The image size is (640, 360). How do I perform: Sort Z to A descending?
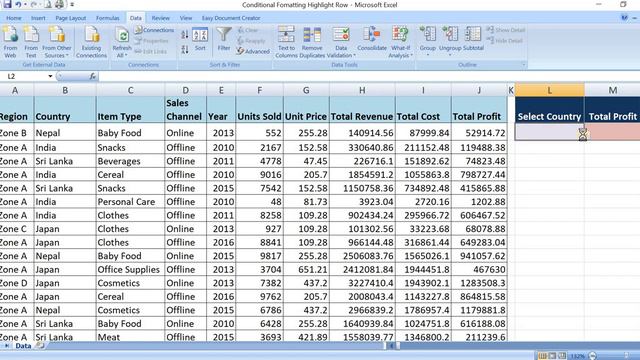tap(184, 49)
